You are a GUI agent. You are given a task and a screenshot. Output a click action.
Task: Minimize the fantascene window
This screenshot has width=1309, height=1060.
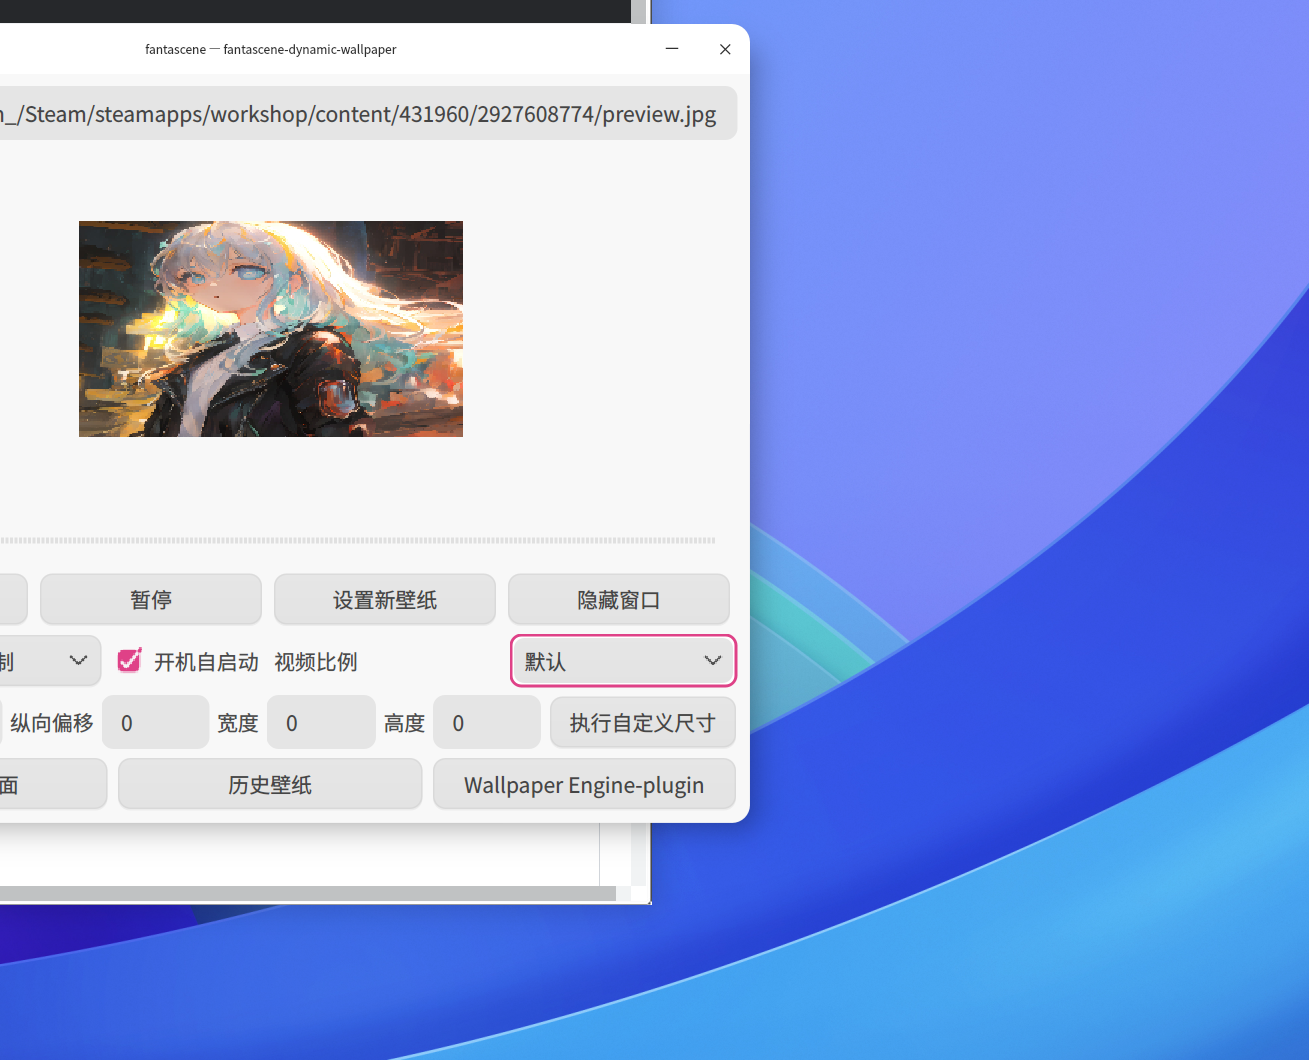(672, 49)
